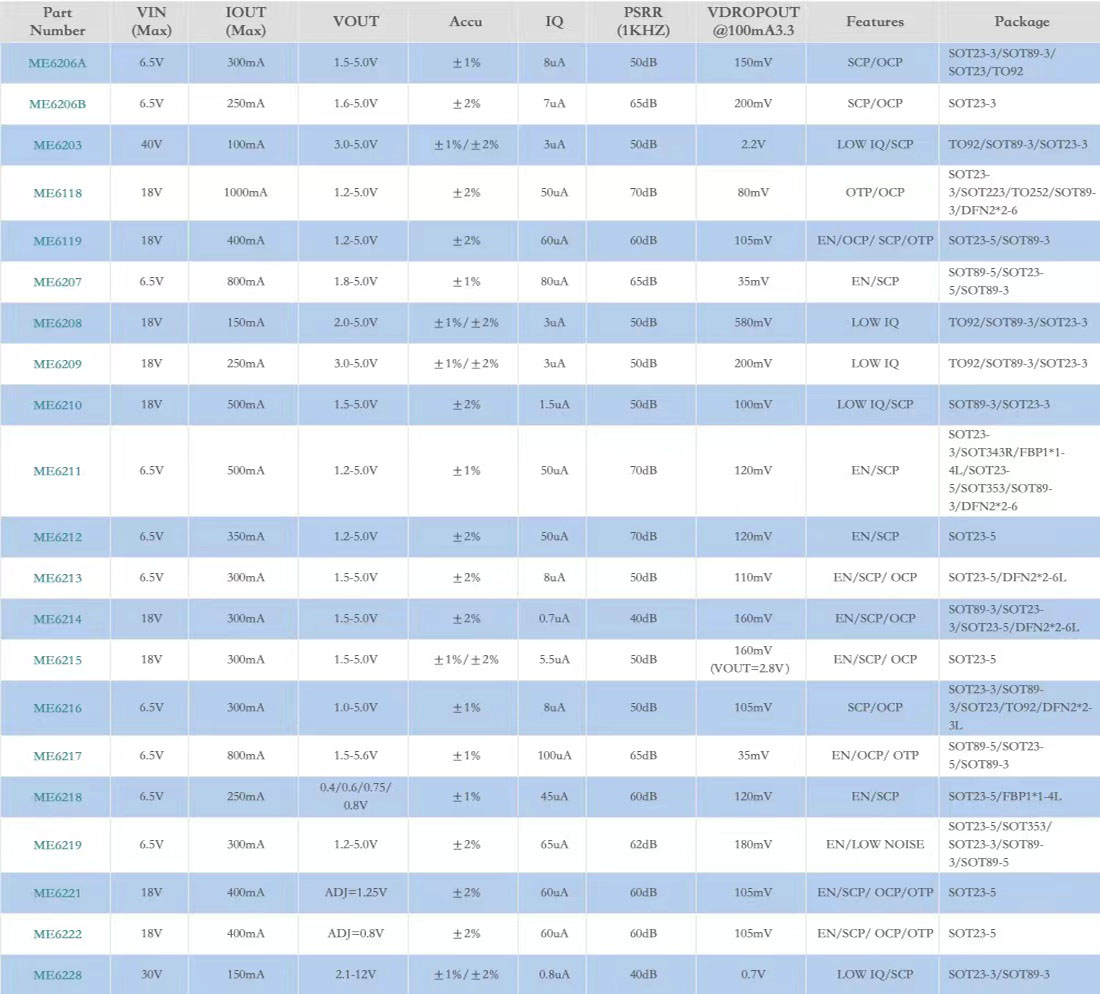Open the ME6219 part link

coord(57,845)
